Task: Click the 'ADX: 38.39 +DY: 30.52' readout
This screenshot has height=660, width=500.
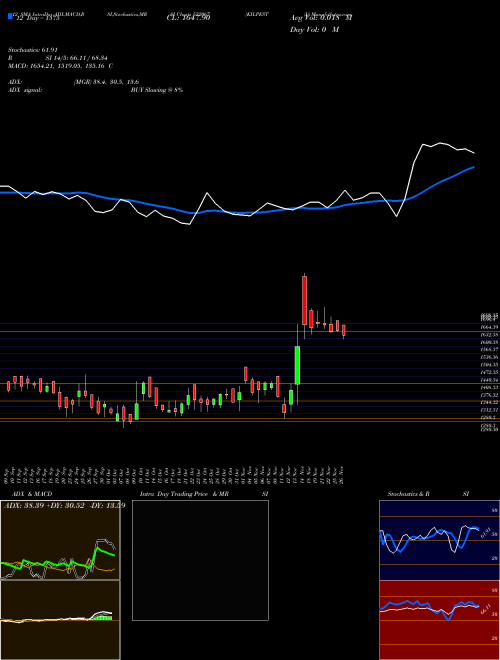Action: (x=64, y=506)
